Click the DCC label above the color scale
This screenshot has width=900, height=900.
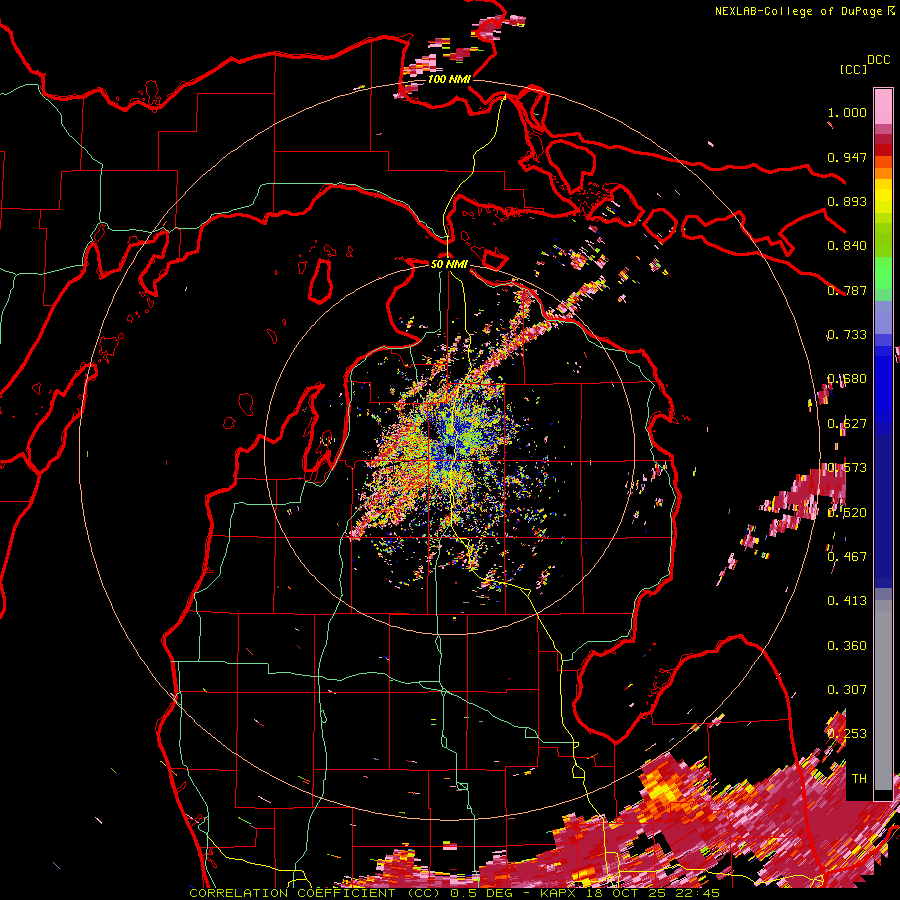(878, 60)
